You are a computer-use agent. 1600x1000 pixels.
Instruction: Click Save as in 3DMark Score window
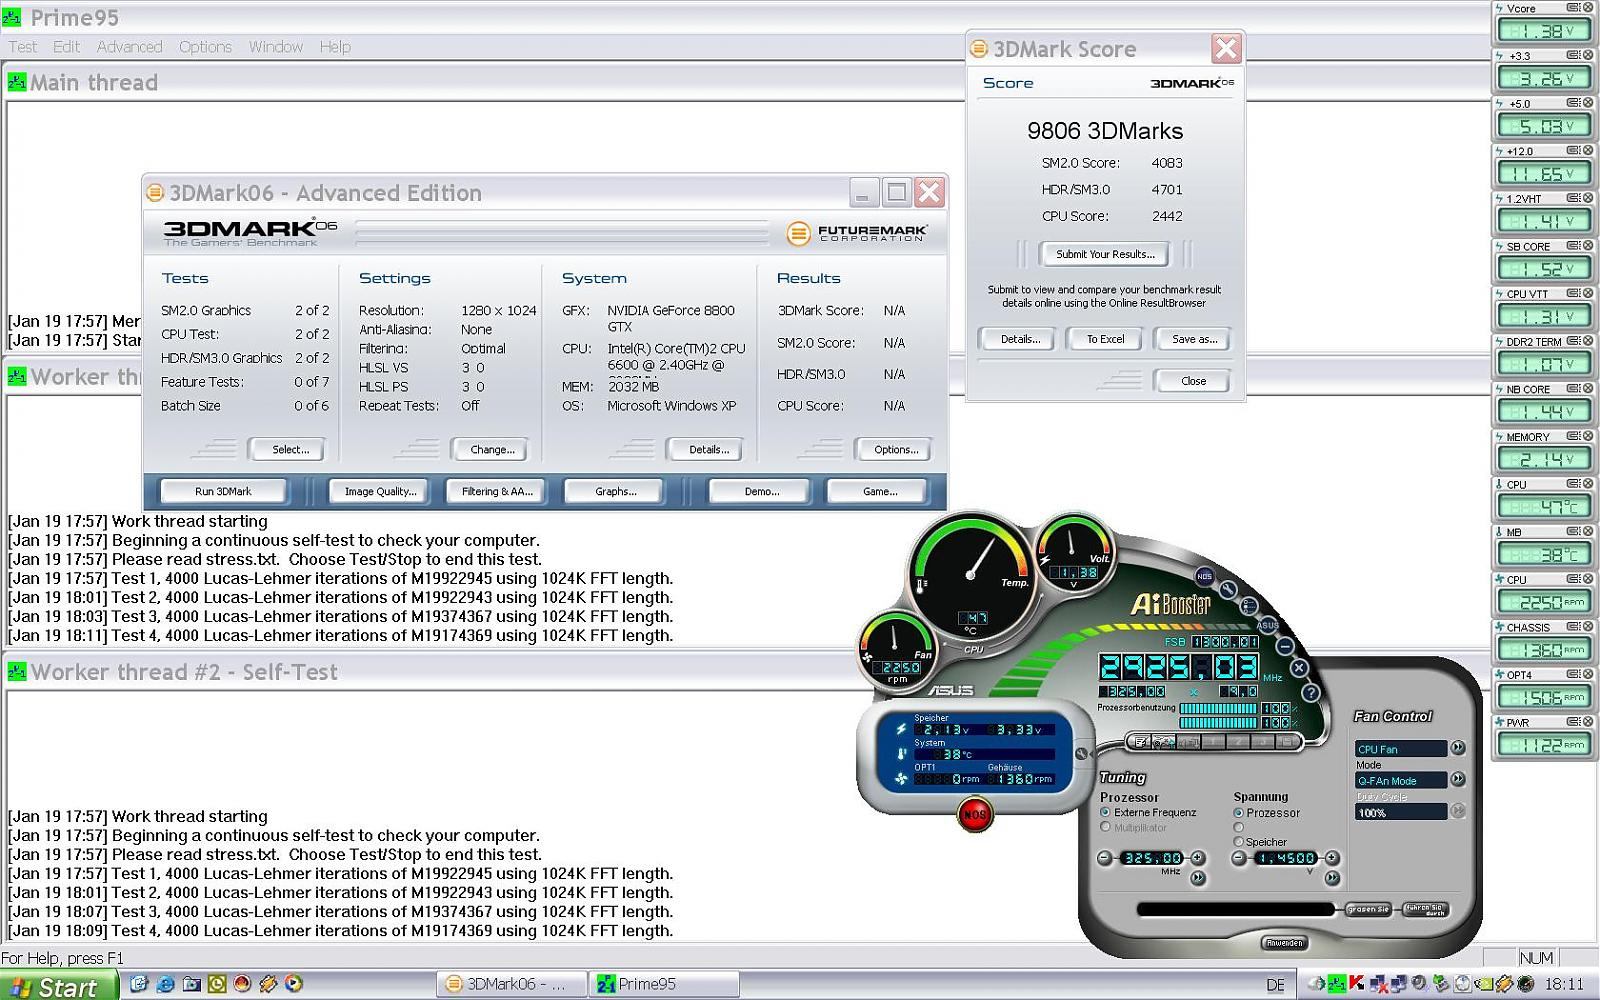1194,339
